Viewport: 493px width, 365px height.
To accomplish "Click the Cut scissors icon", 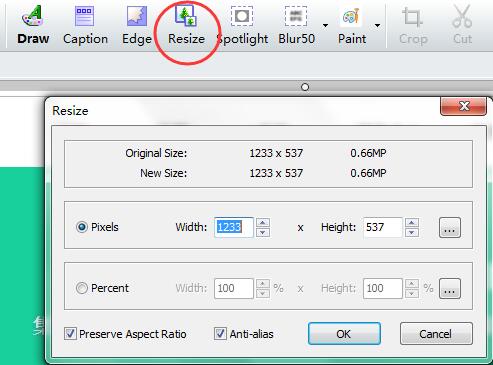I will (462, 16).
